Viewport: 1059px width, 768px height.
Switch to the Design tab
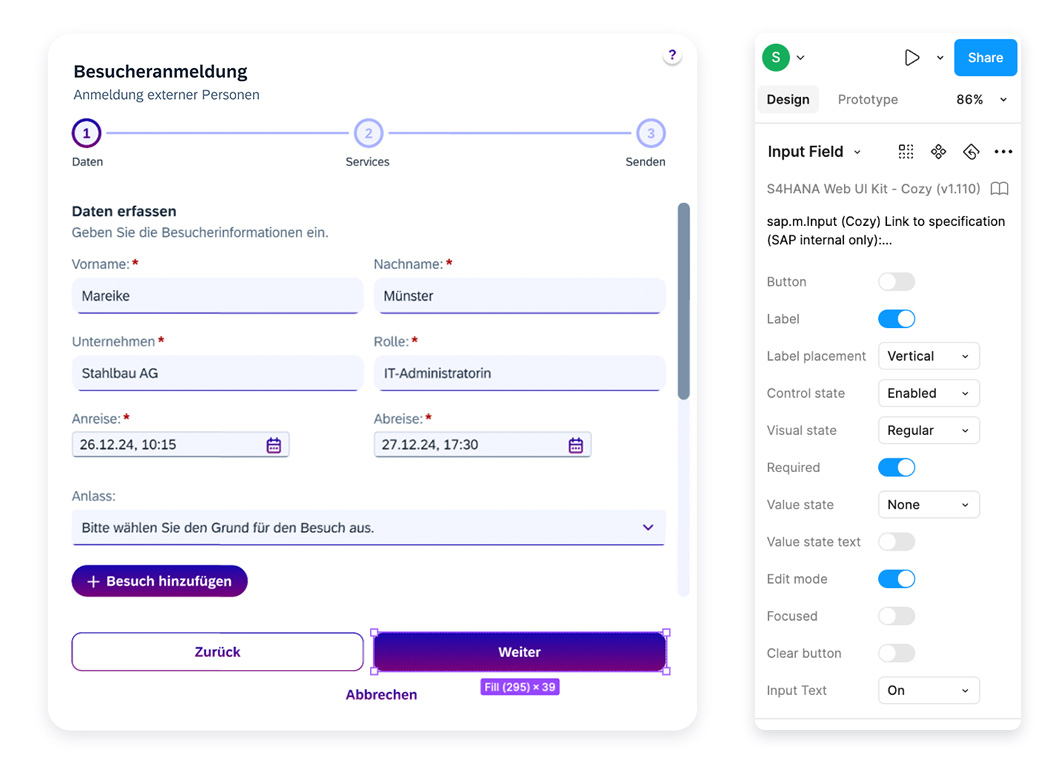[x=787, y=99]
